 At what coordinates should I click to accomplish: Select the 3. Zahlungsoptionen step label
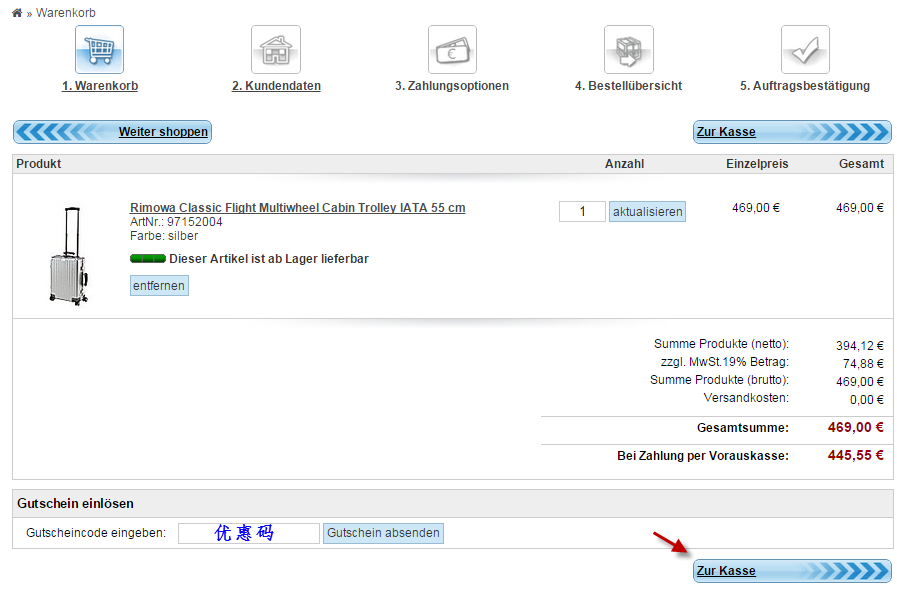pyautogui.click(x=452, y=86)
